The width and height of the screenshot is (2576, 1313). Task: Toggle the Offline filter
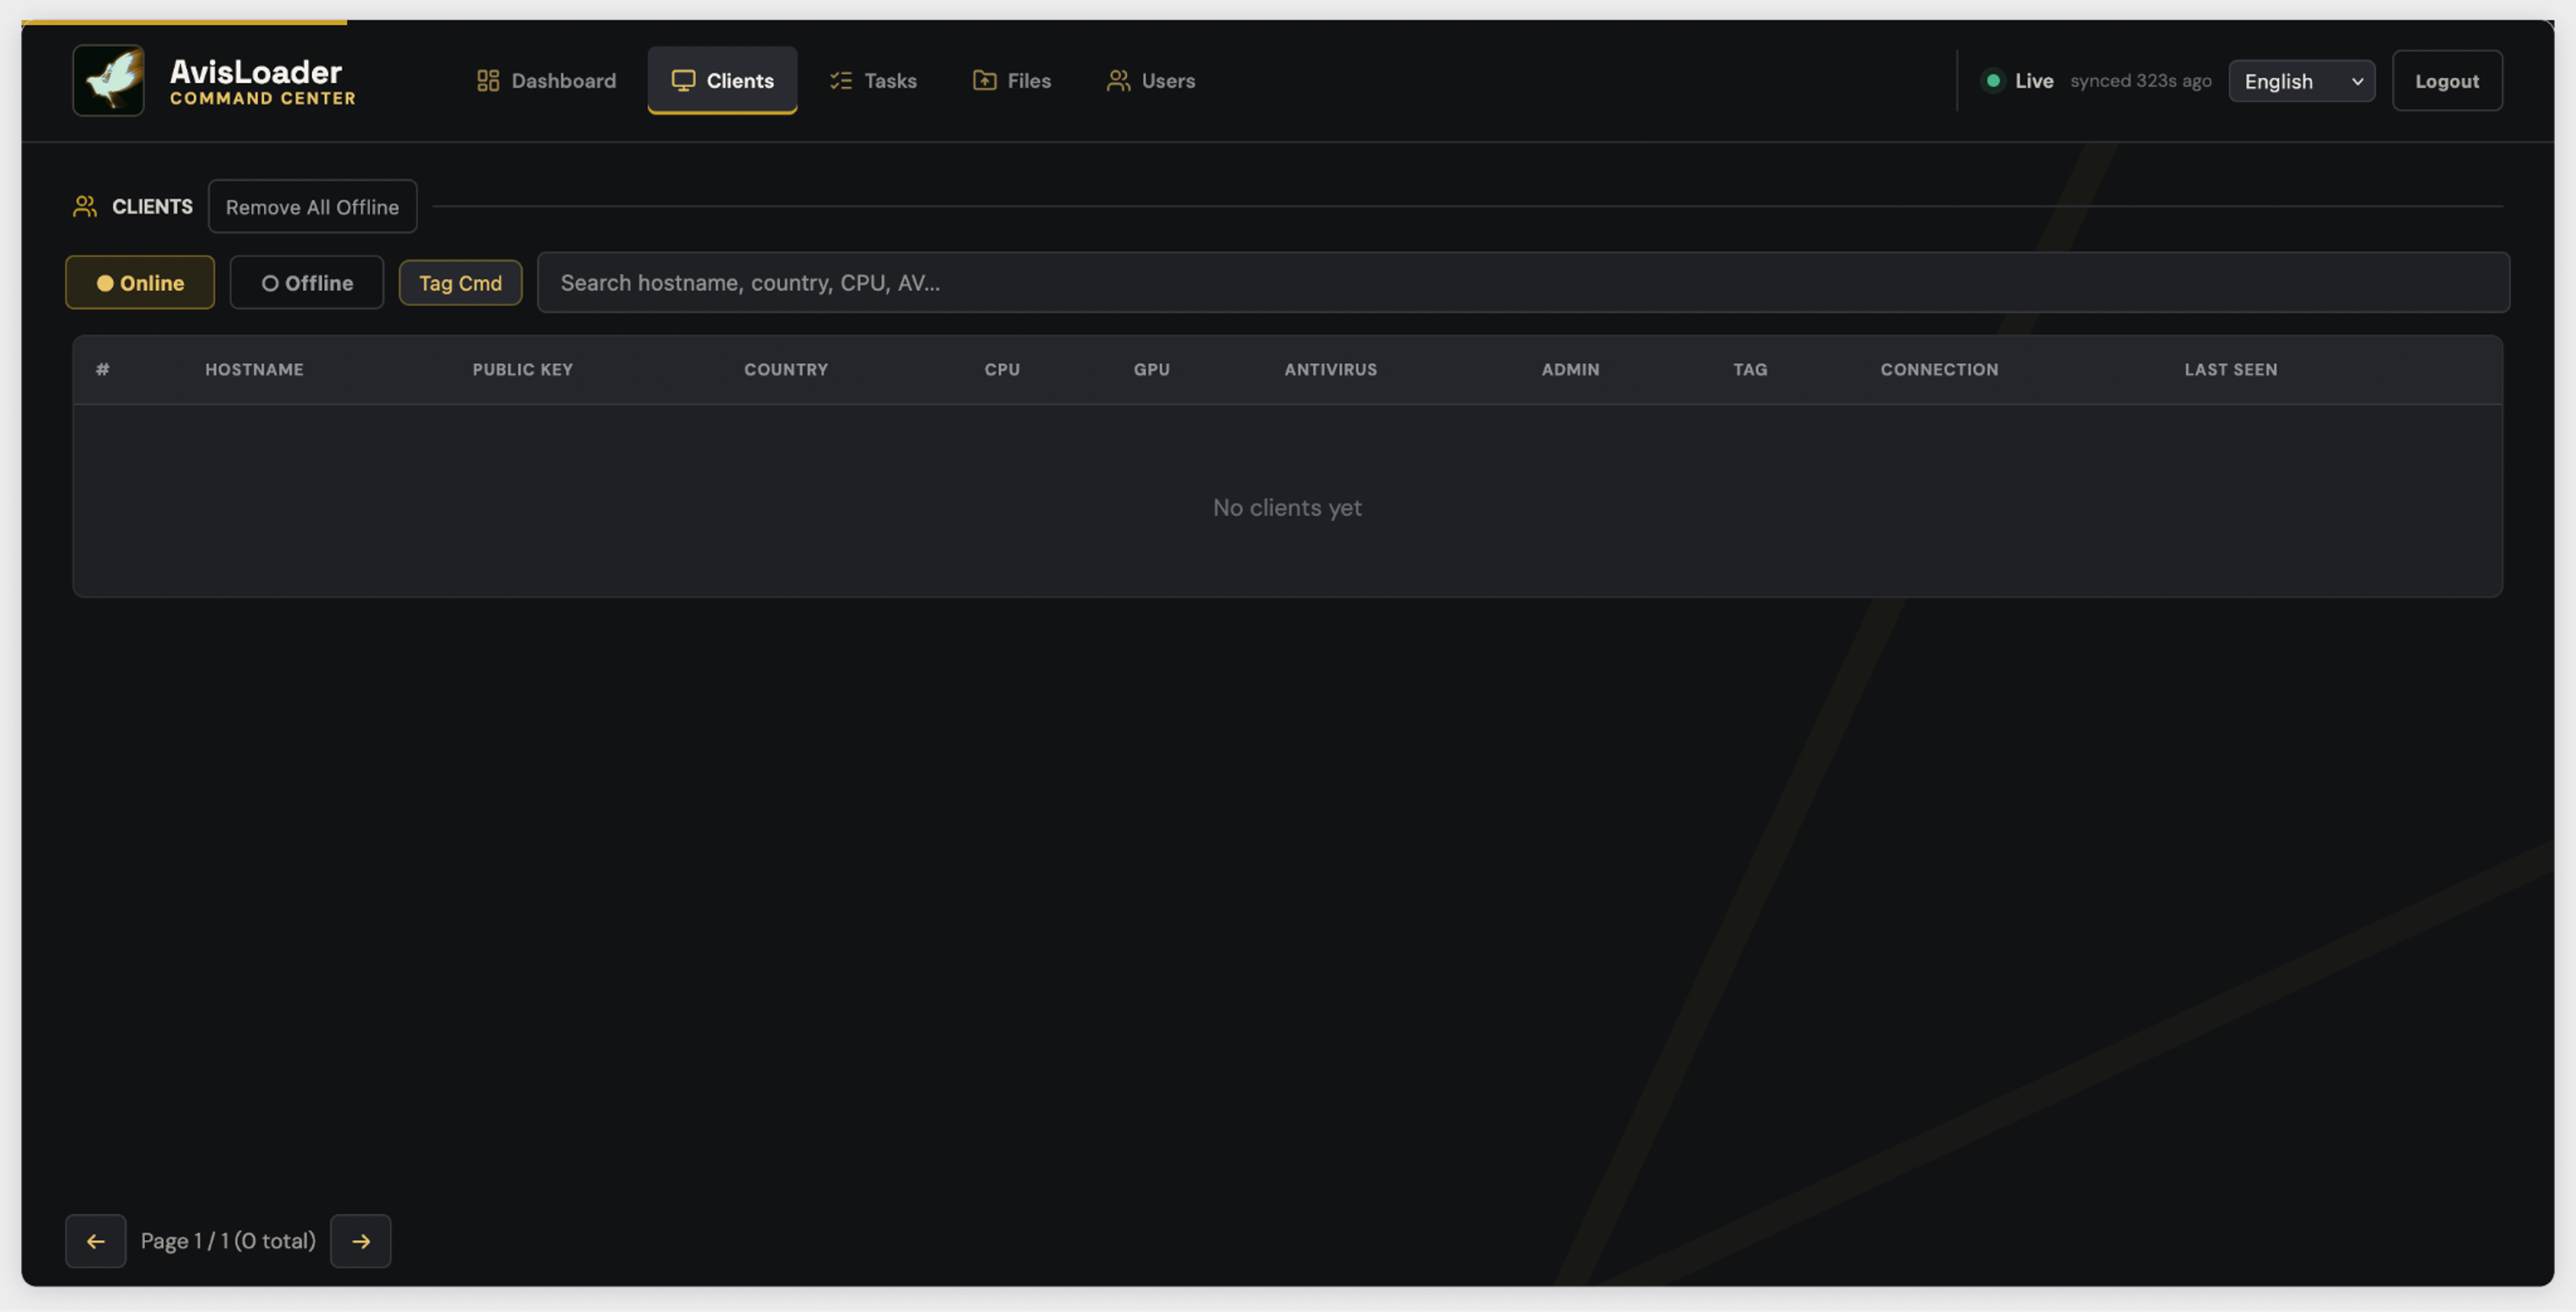pyautogui.click(x=307, y=283)
